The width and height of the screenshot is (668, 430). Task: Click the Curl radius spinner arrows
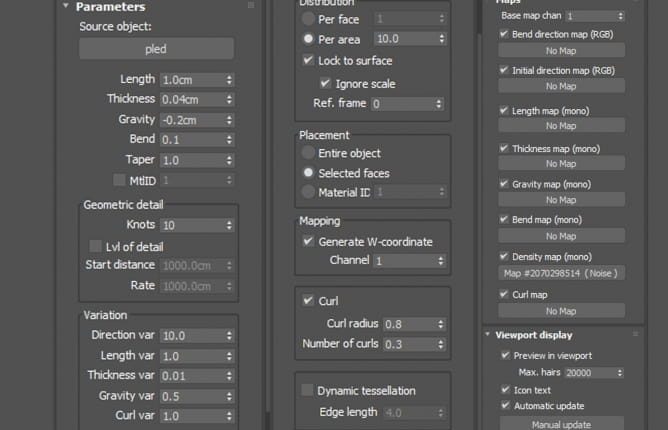point(440,324)
